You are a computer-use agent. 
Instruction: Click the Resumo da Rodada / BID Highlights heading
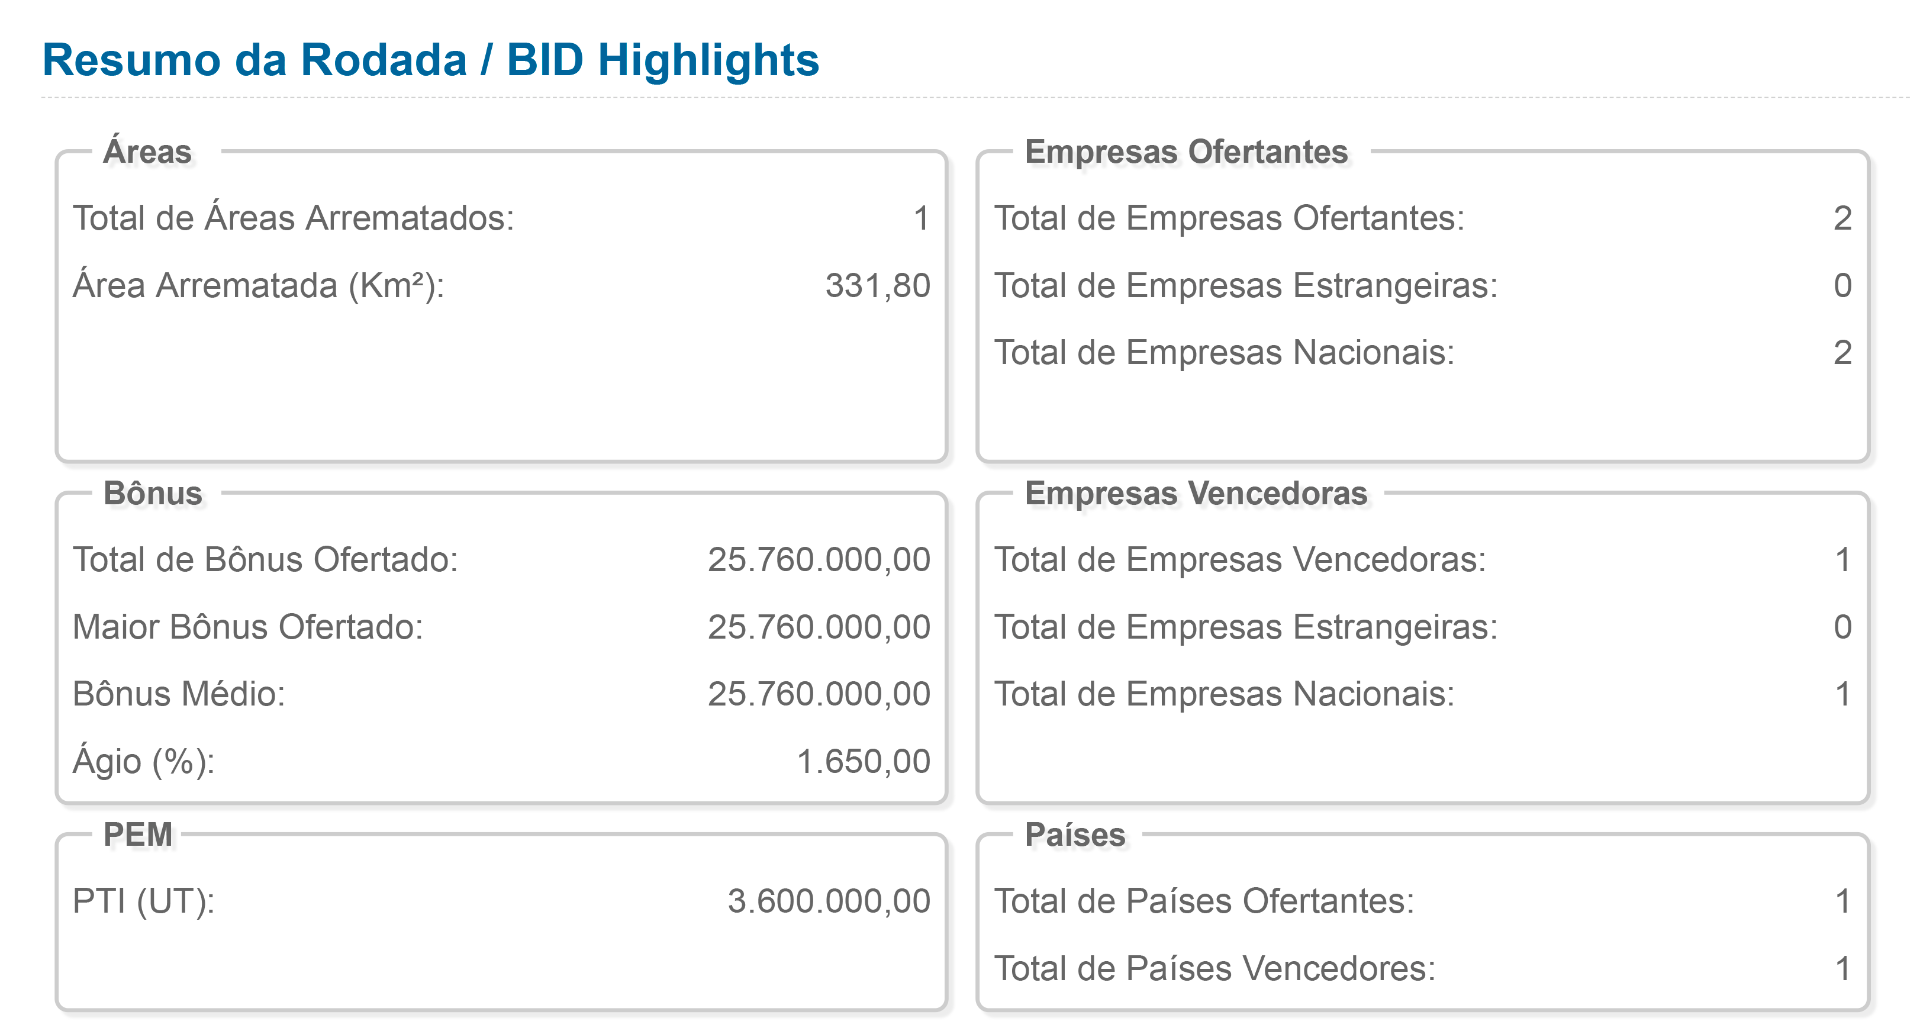click(x=431, y=60)
